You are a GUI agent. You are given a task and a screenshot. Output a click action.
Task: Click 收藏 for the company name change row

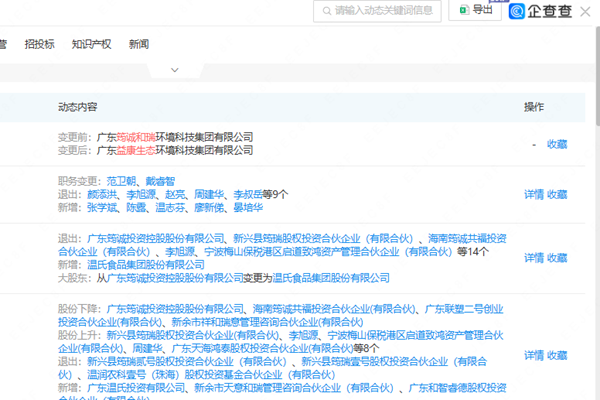click(557, 144)
